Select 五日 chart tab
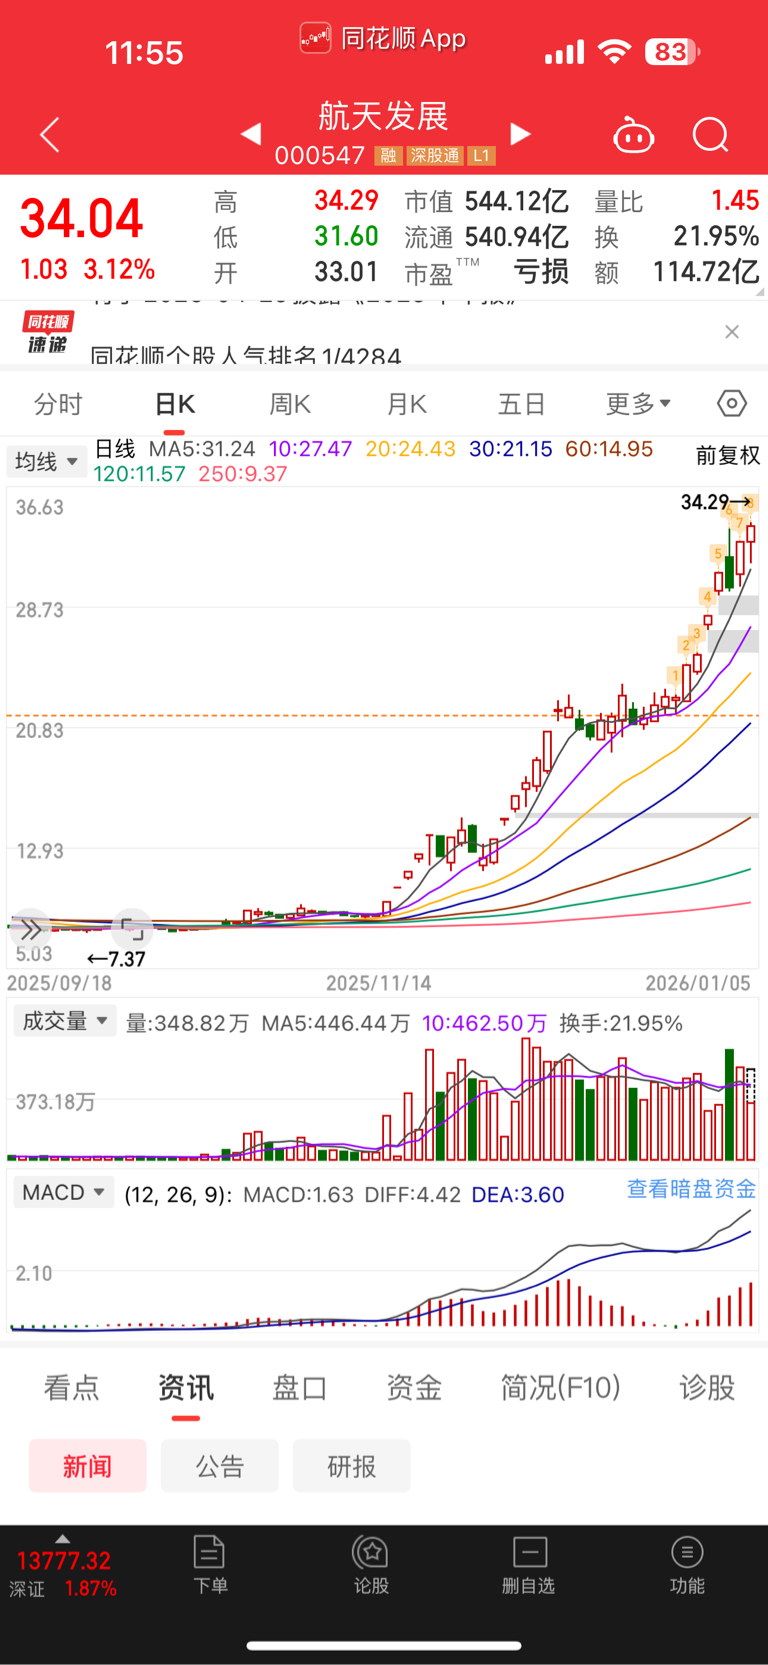Screen dimensions: 768x1665 tap(522, 404)
